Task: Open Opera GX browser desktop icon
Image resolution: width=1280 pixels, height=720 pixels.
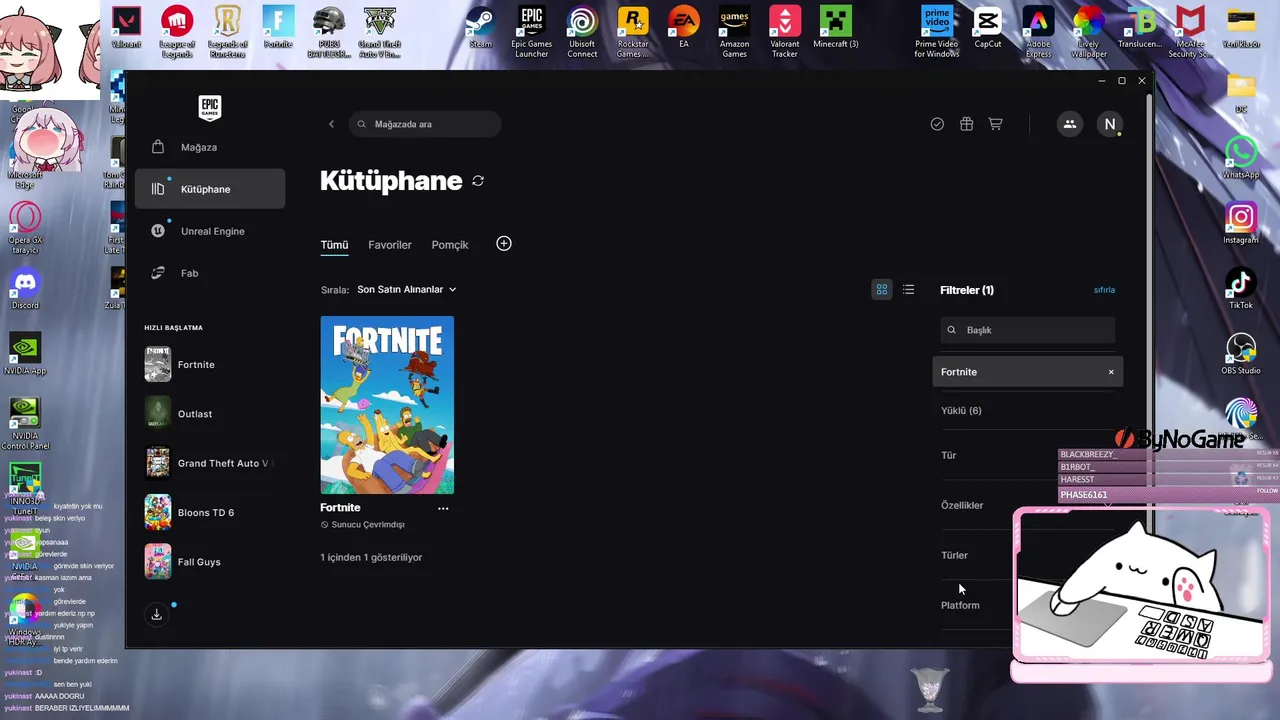Action: tap(25, 227)
